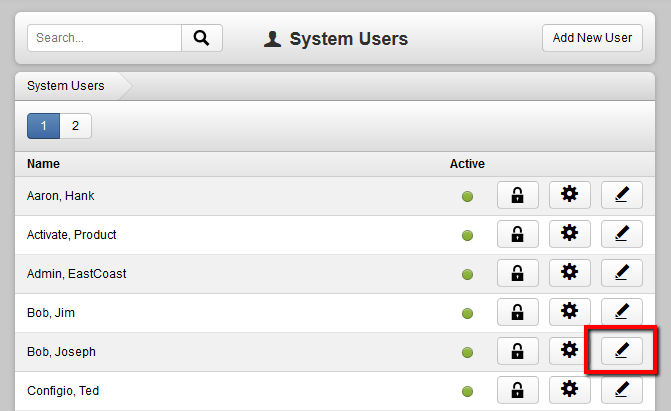Edit Configio, Ted via pencil icon
671x411 pixels.
pos(622,390)
